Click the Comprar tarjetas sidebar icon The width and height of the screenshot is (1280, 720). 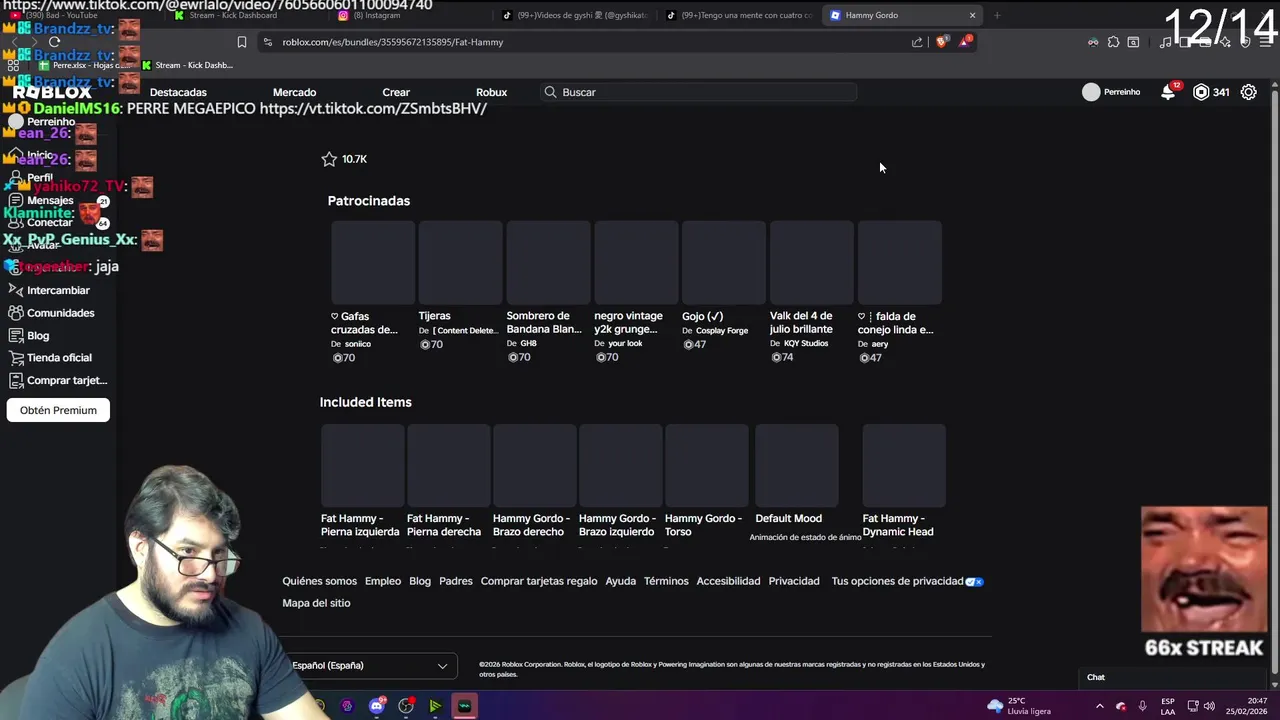pos(16,381)
